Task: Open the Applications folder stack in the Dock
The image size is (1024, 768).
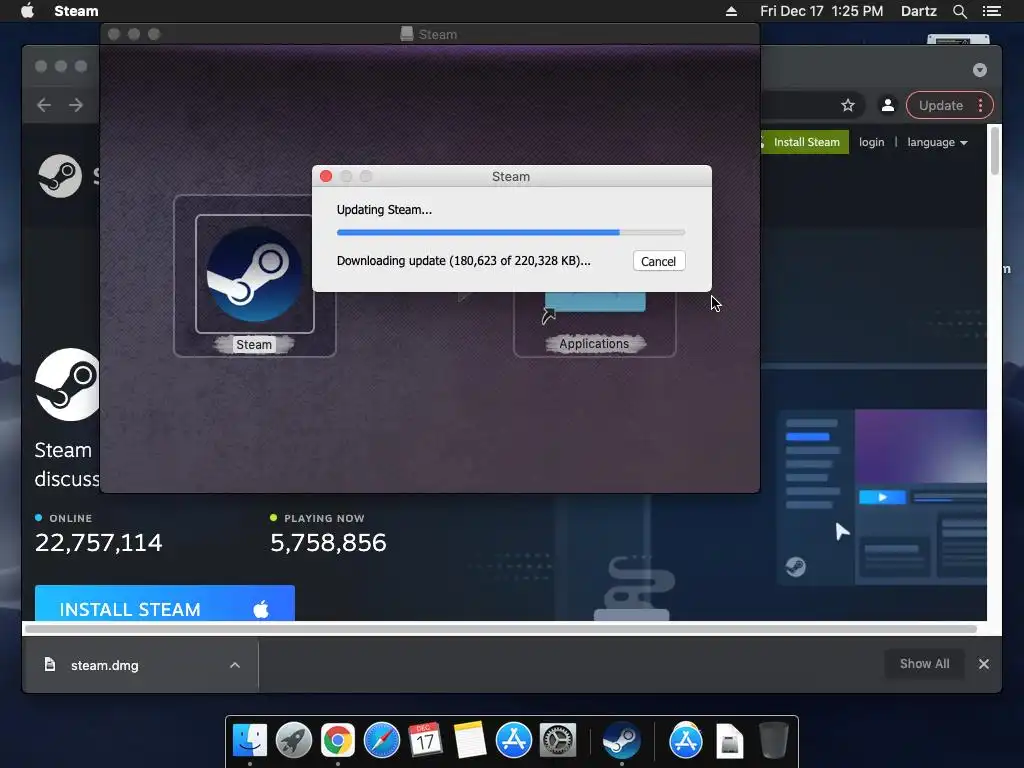Action: [x=686, y=741]
